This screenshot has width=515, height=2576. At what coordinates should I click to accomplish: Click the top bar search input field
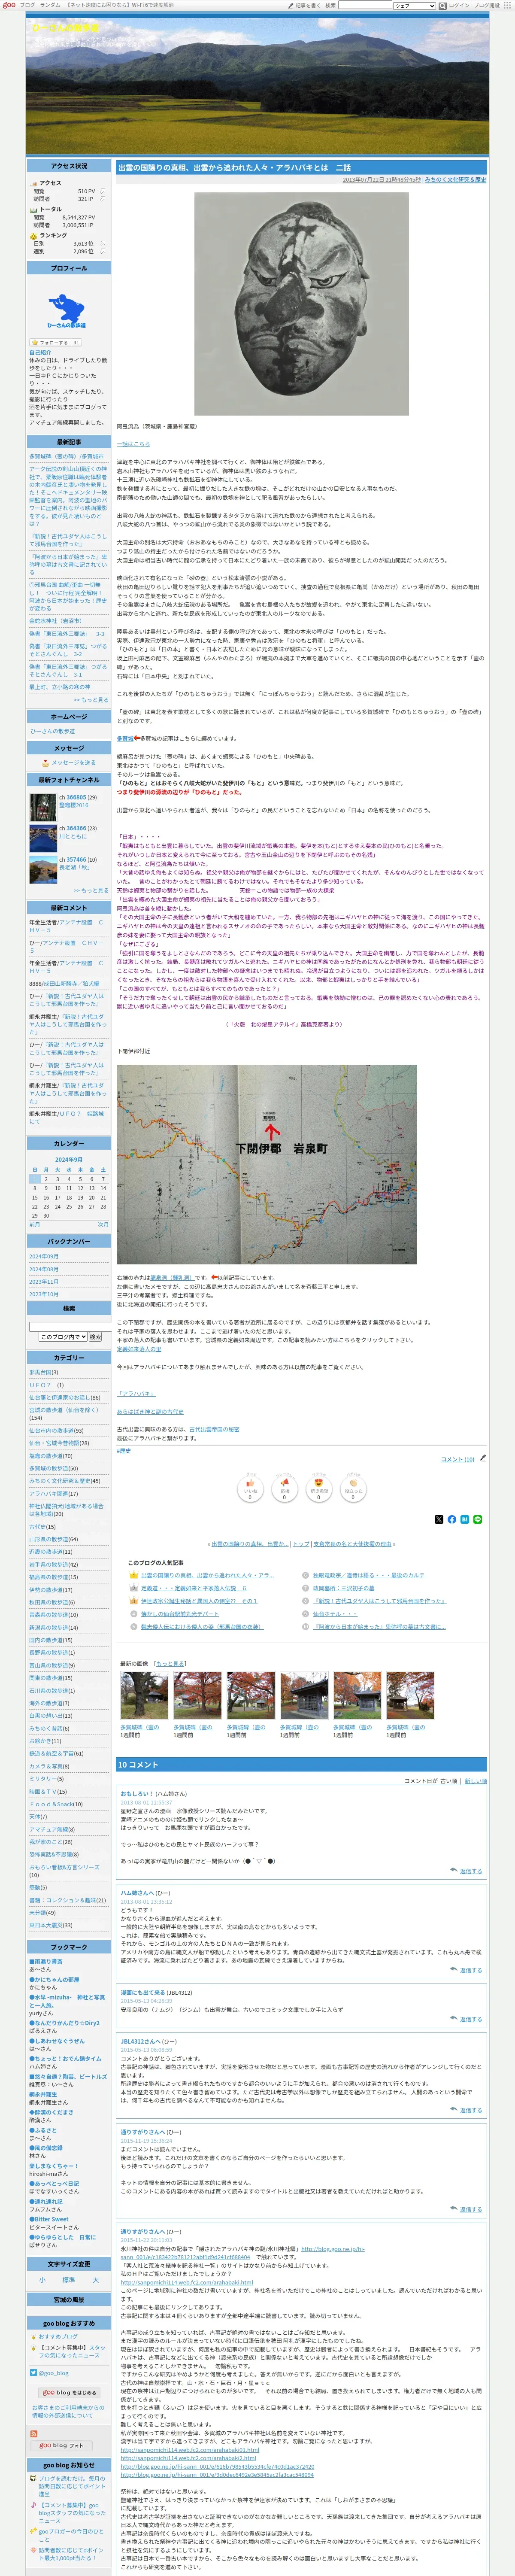[364, 5]
